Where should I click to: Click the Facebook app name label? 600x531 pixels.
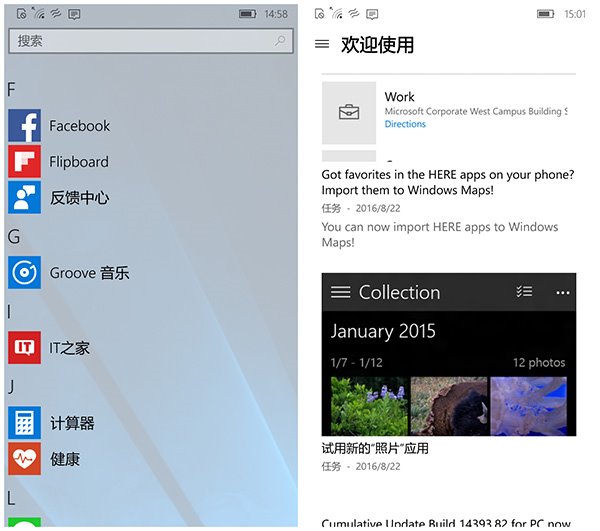(80, 126)
